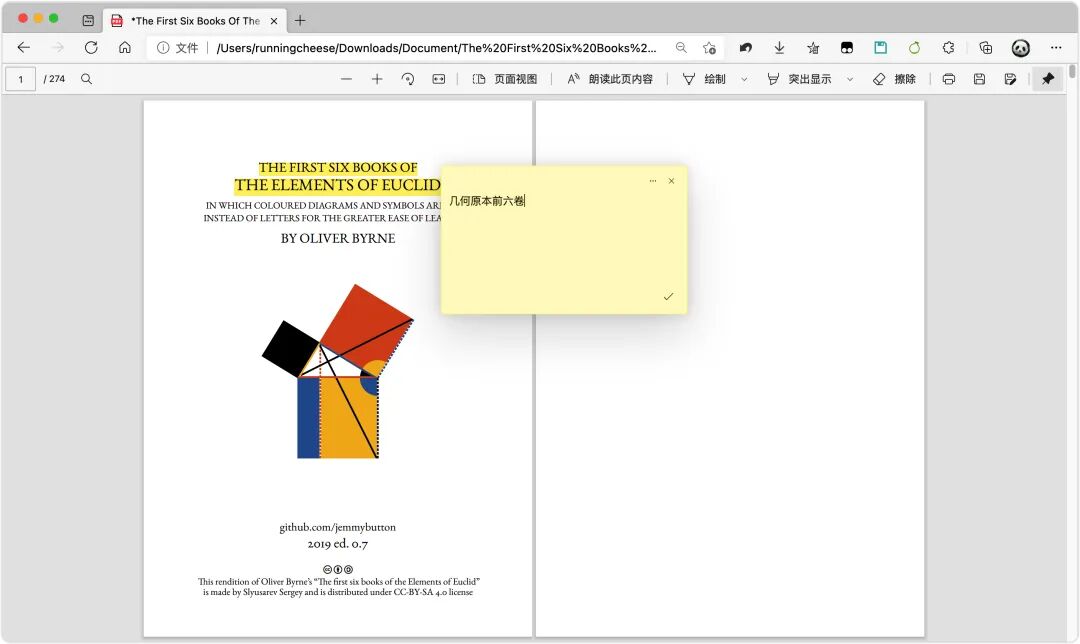Open the panda profile avatar
This screenshot has width=1080, height=644.
pyautogui.click(x=1021, y=48)
